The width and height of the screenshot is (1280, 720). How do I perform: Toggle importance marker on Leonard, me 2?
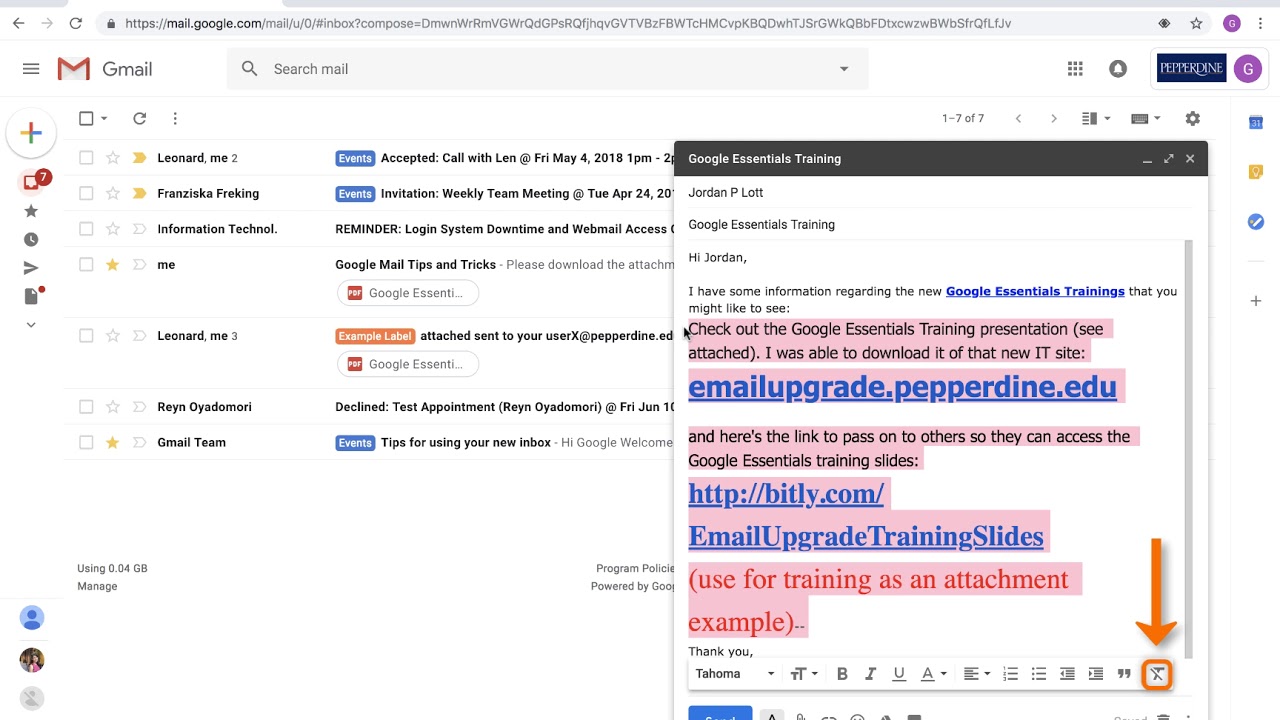pos(139,158)
